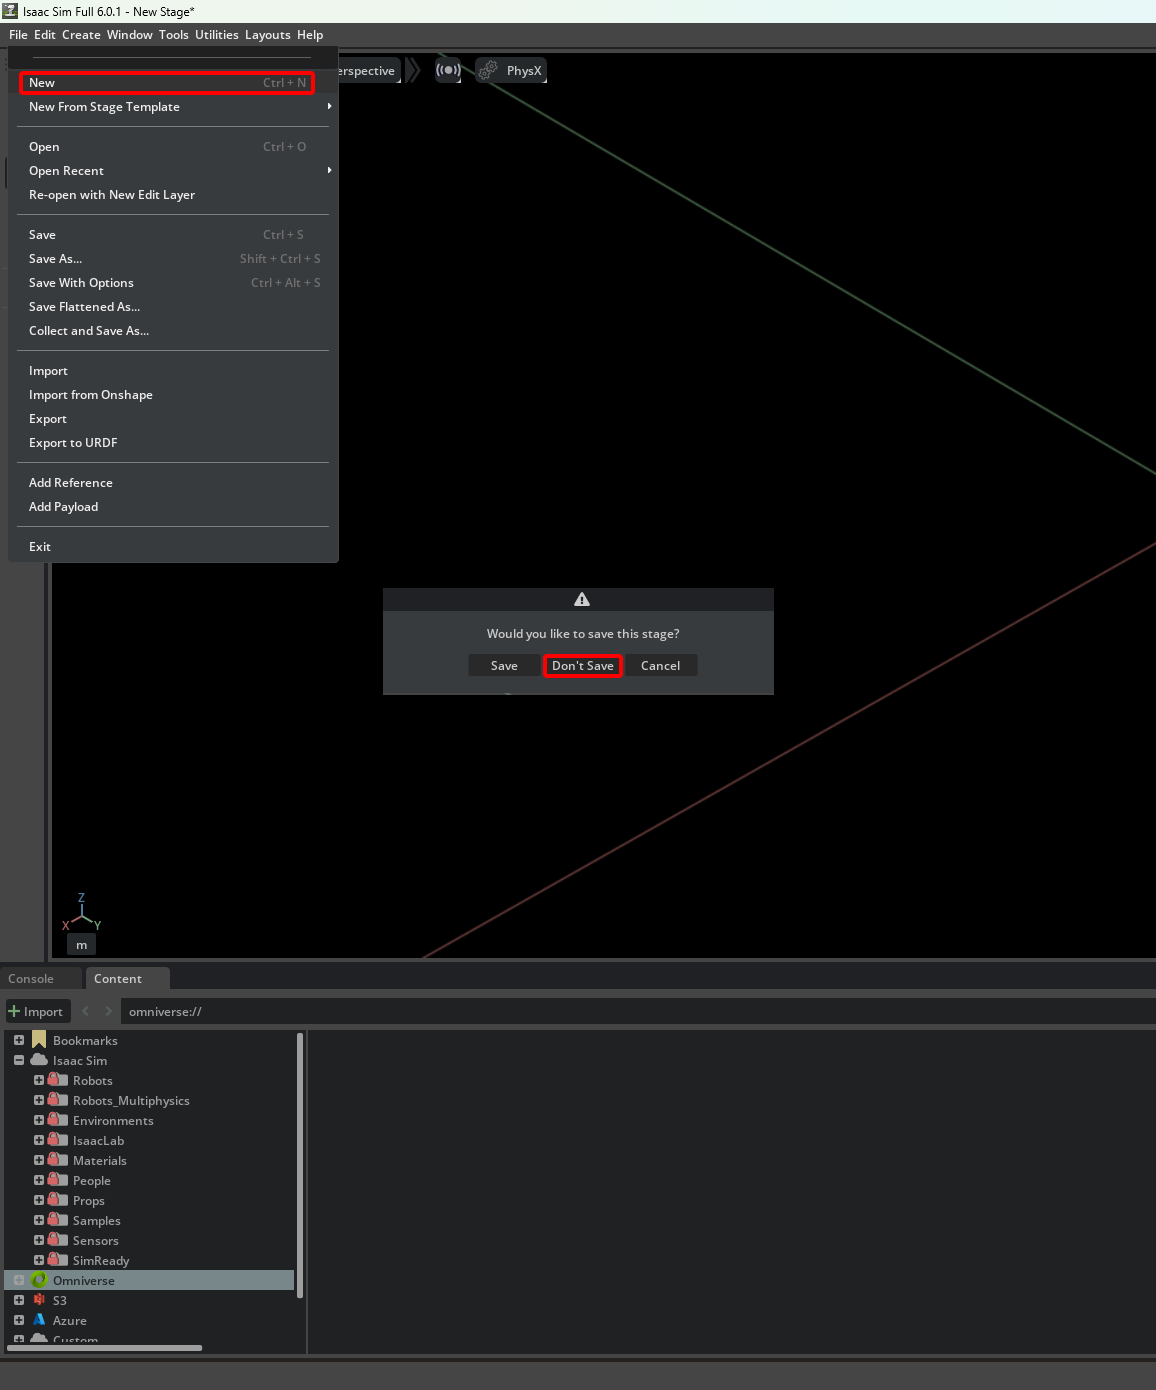
Task: Select the IsaacLab folder label
Action: point(99,1141)
